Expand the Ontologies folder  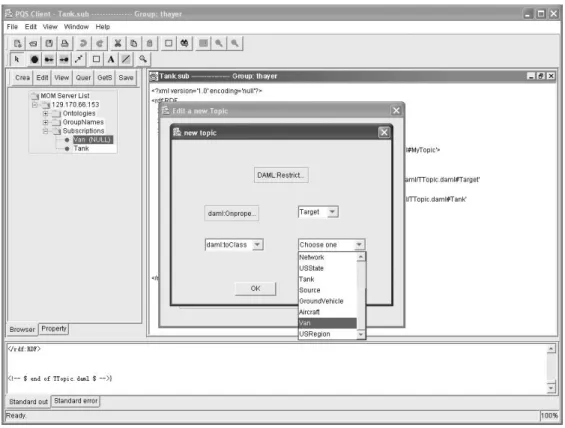point(46,113)
